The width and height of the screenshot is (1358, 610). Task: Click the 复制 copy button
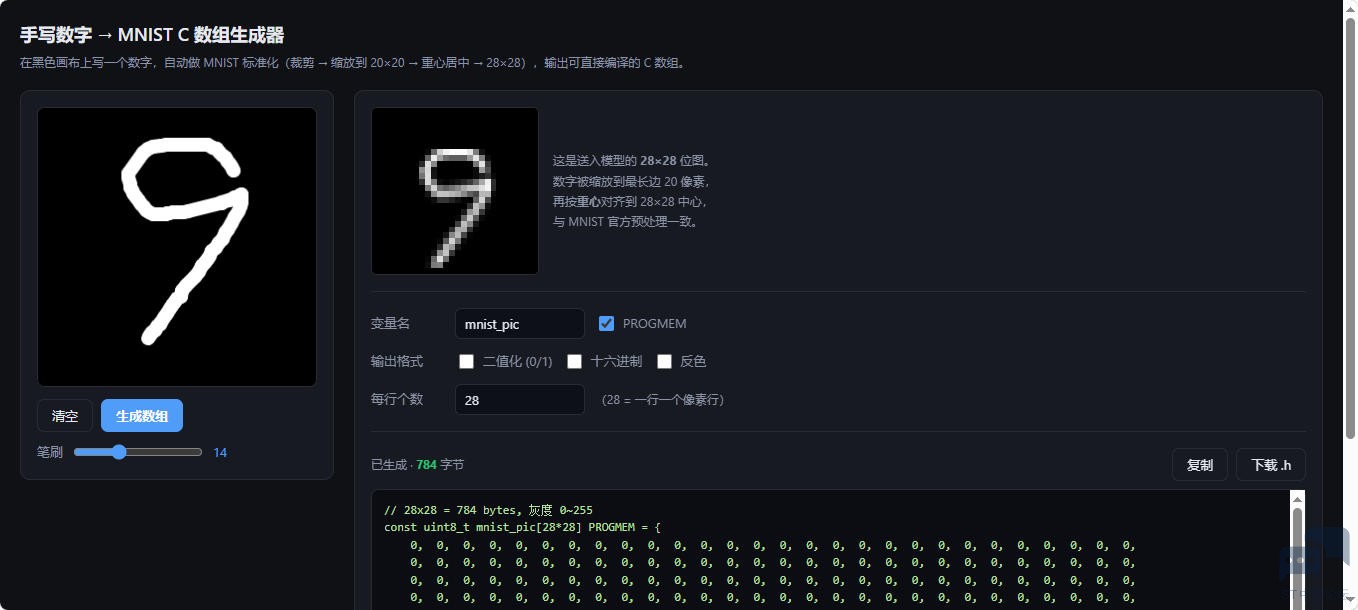[1200, 465]
